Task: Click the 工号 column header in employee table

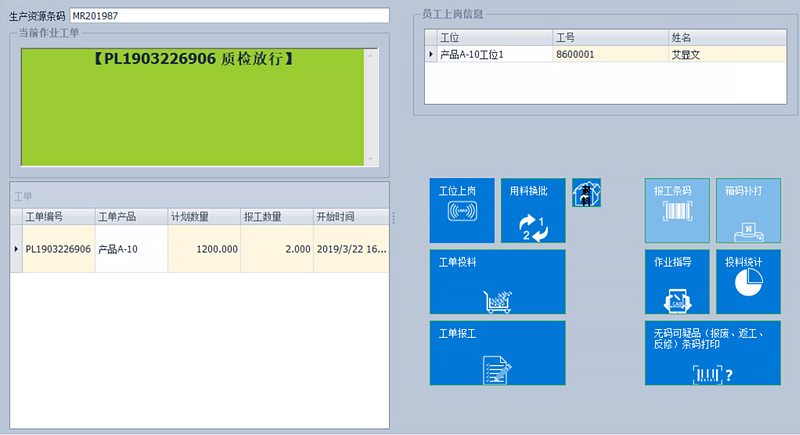Action: tap(610, 37)
